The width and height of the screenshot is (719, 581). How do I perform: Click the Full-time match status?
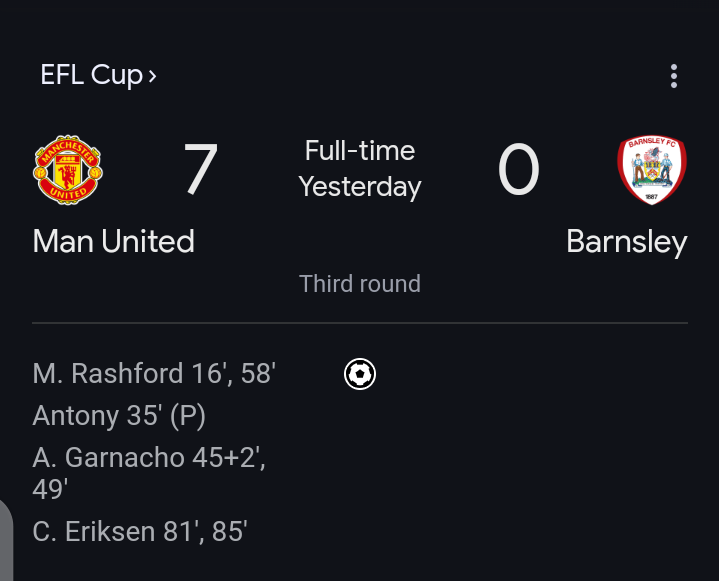point(360,151)
